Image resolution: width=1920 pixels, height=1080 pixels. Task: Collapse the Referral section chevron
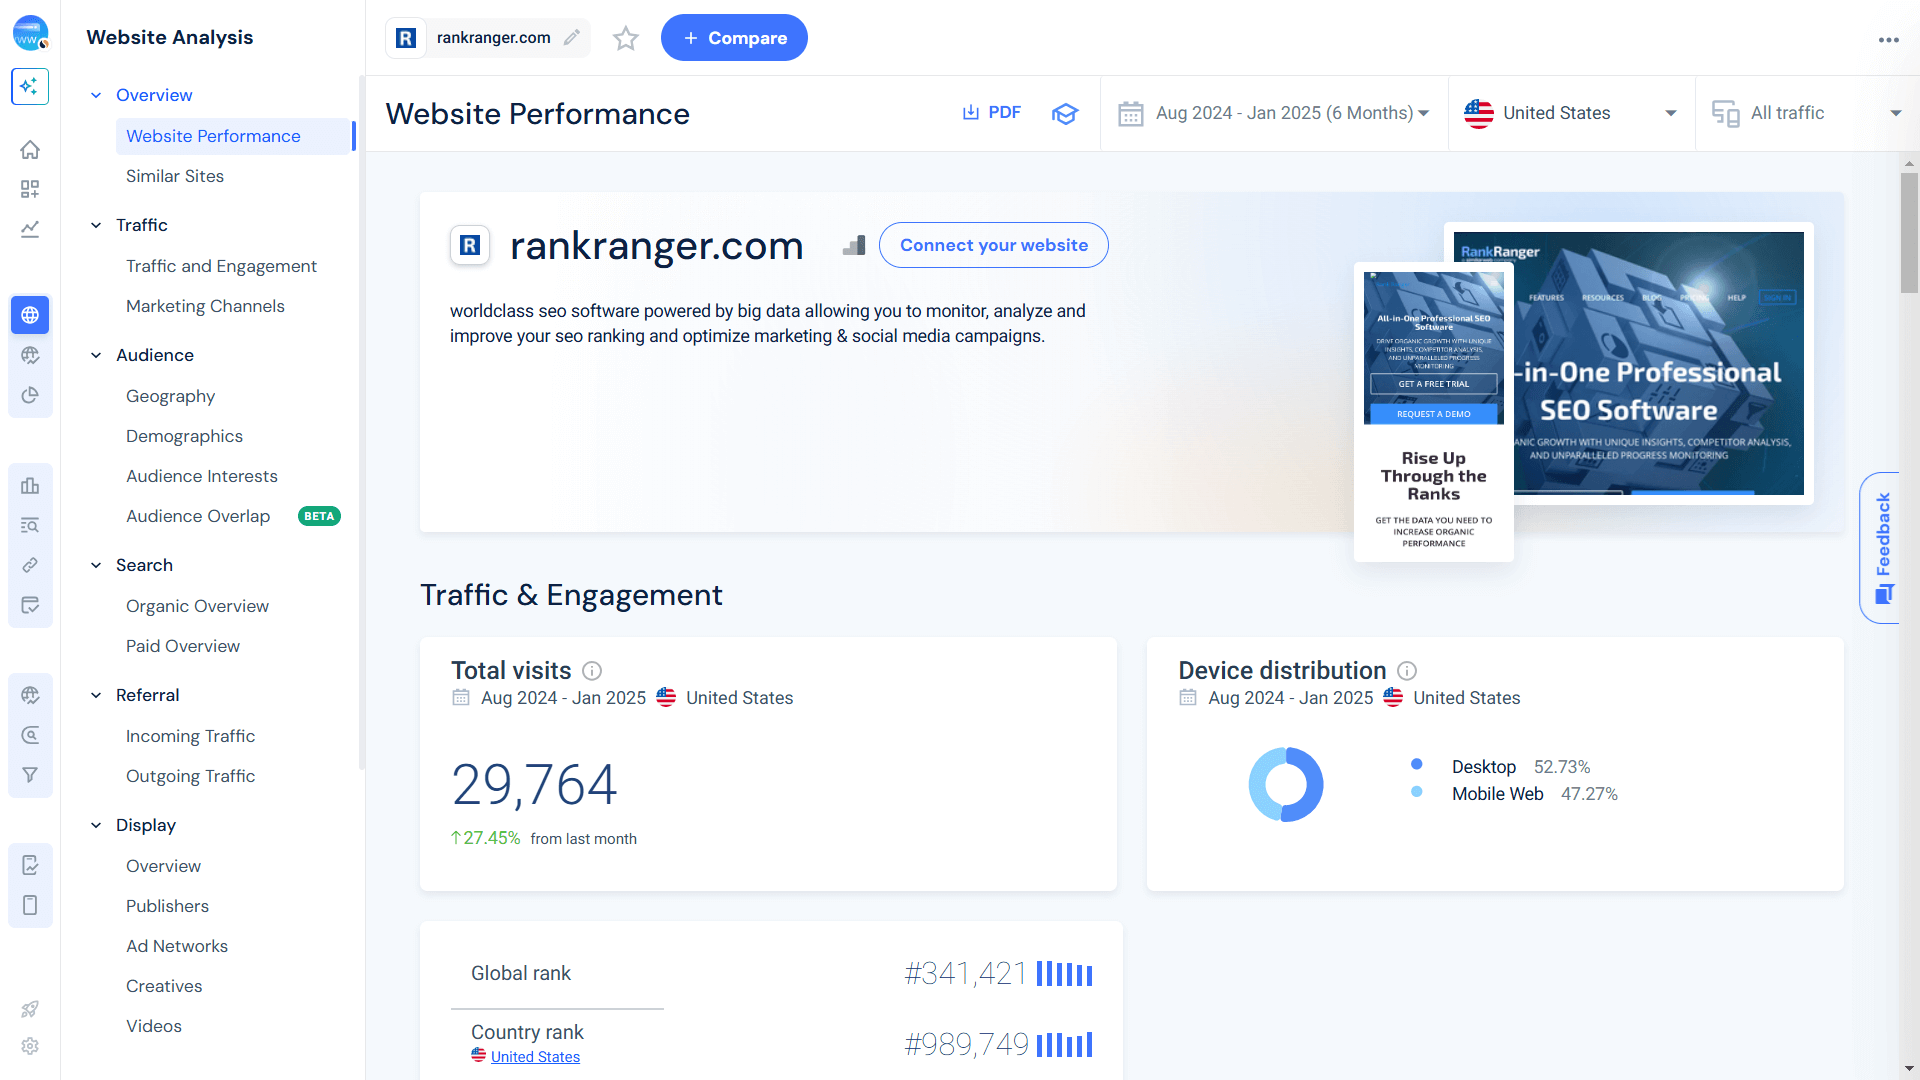(96, 695)
